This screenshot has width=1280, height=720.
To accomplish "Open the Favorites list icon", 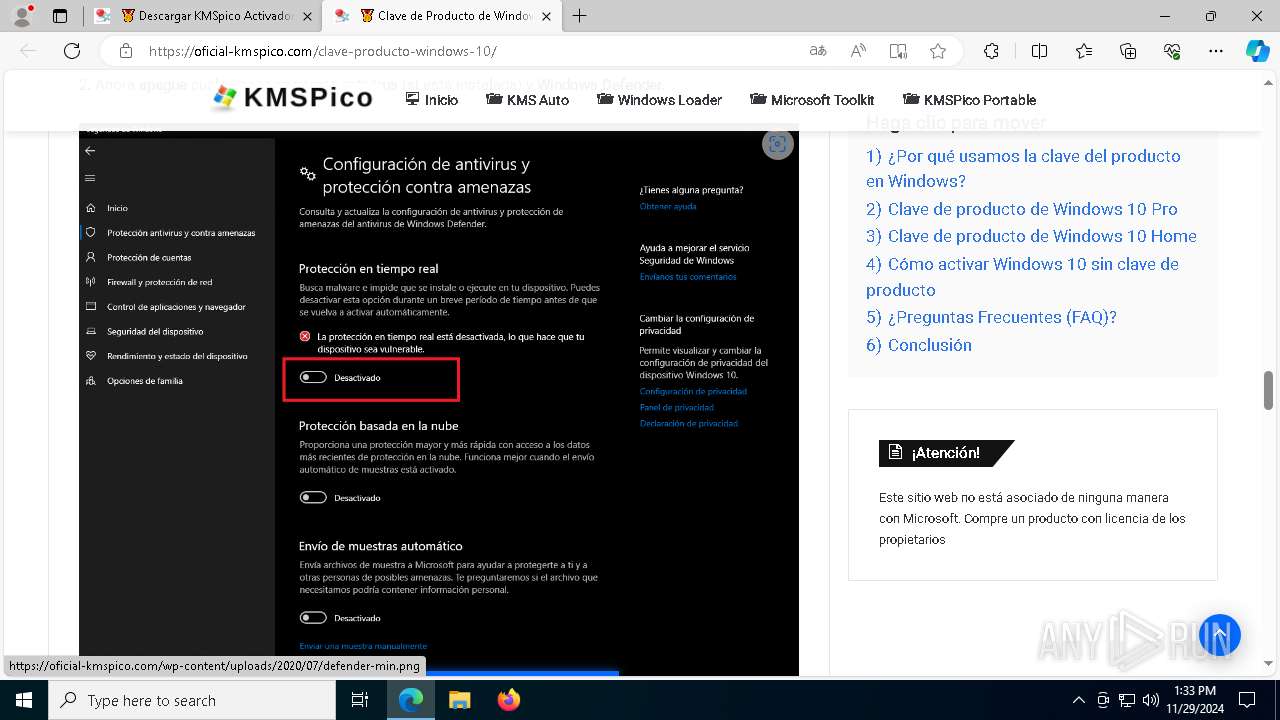I will coord(1084,51).
